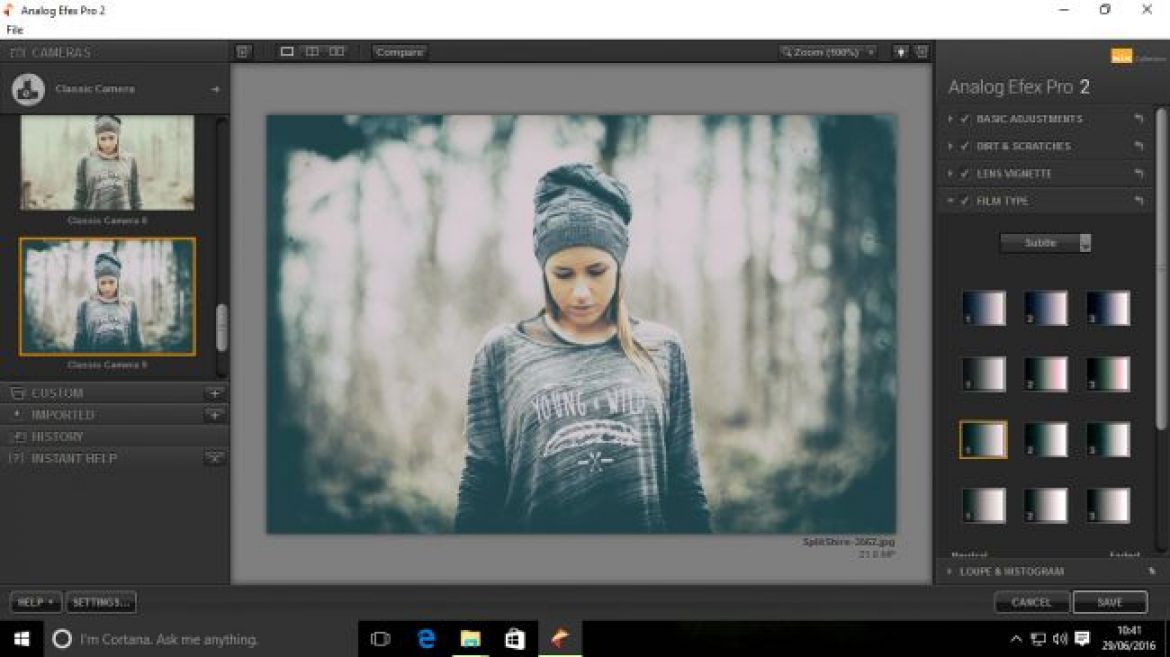This screenshot has width=1170, height=657.
Task: Click the Classic Camera icon in Cameras panel
Action: coord(27,88)
